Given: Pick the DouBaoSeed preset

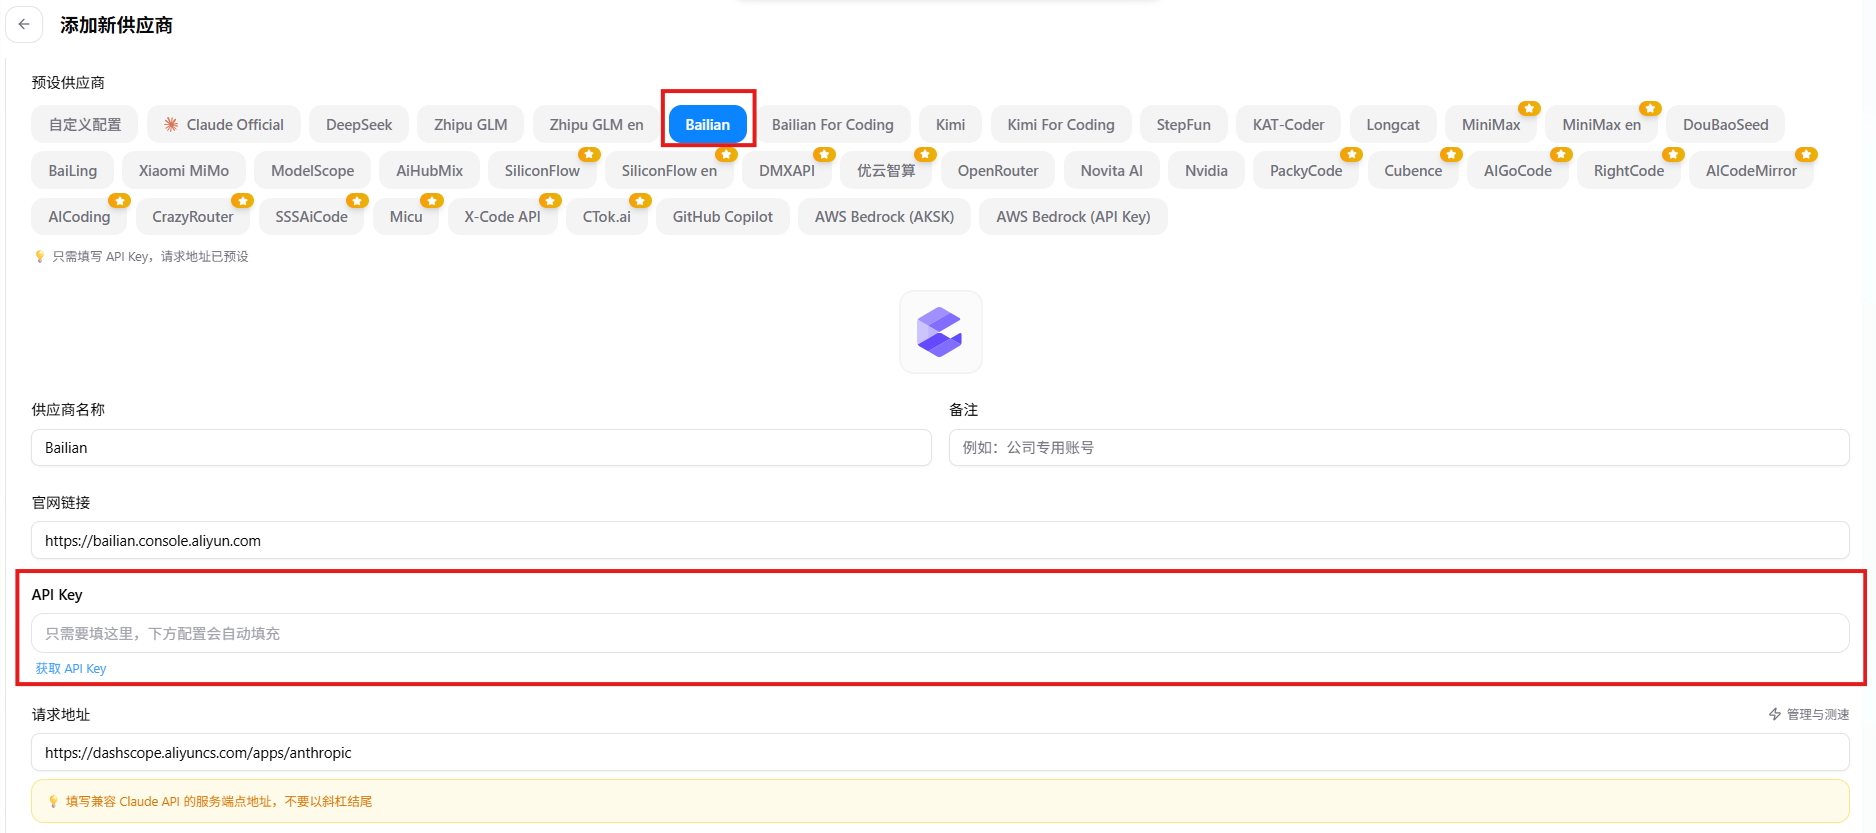Looking at the screenshot, I should click(x=1726, y=125).
